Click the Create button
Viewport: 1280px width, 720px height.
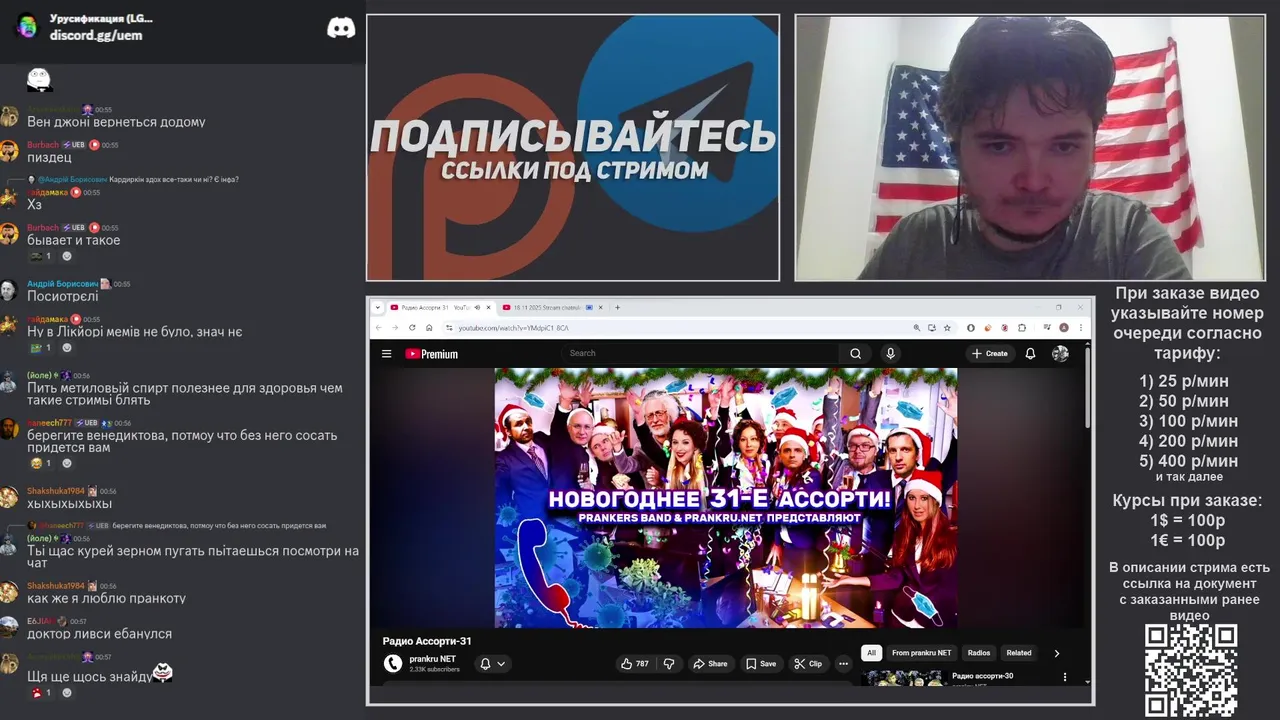(x=990, y=353)
